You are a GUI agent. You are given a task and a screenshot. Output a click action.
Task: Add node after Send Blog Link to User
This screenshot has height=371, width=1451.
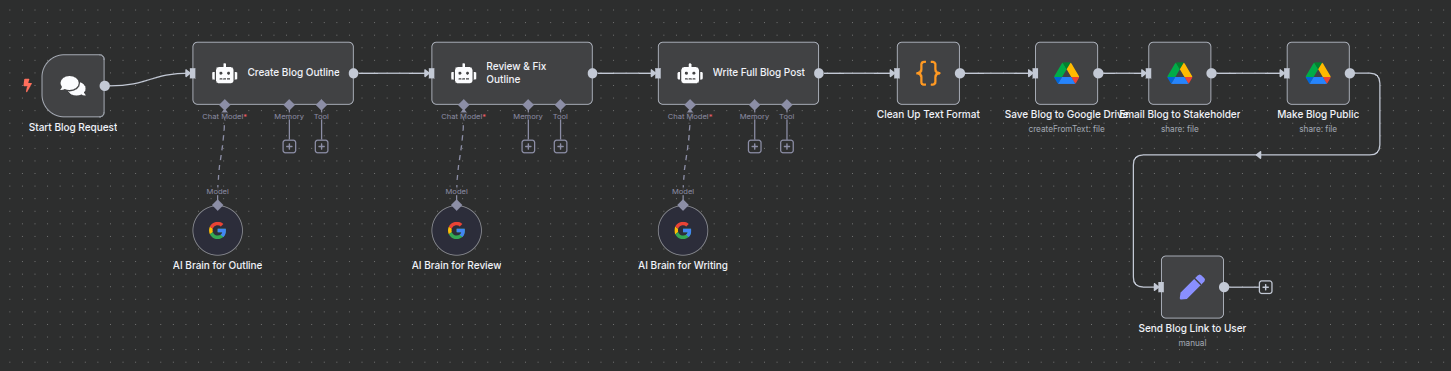pyautogui.click(x=1265, y=287)
